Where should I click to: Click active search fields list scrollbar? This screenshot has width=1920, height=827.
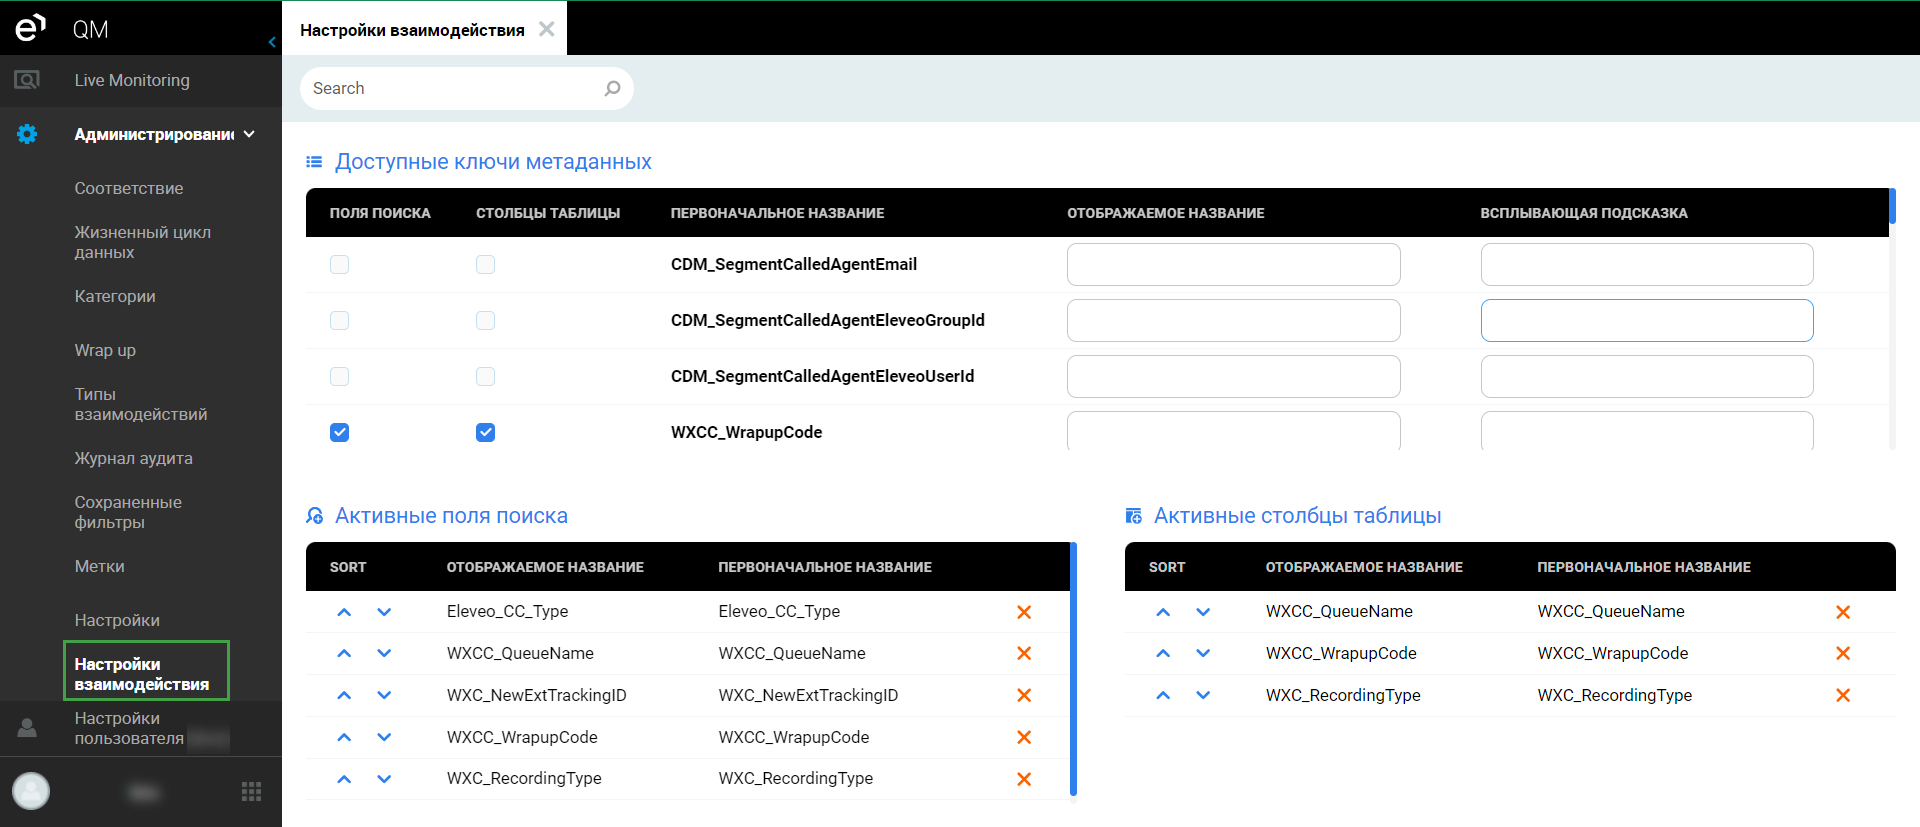[x=1073, y=668]
